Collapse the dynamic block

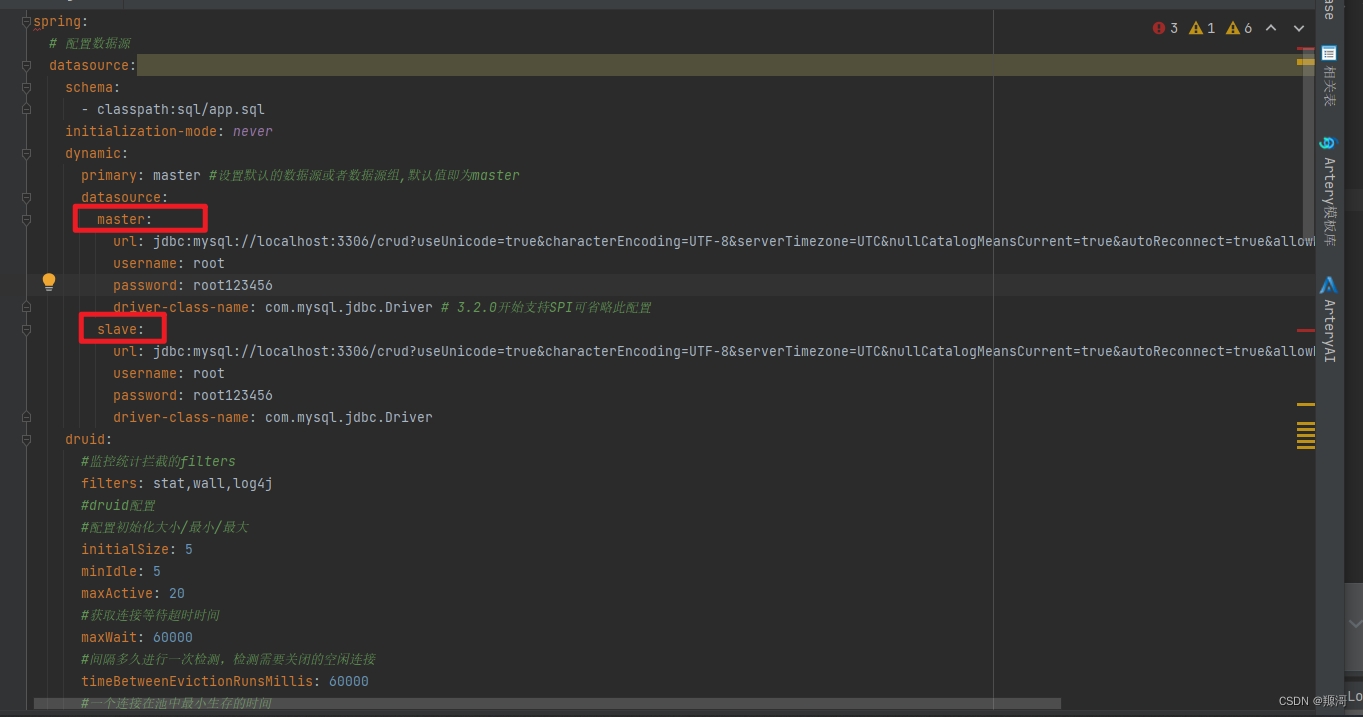27,153
